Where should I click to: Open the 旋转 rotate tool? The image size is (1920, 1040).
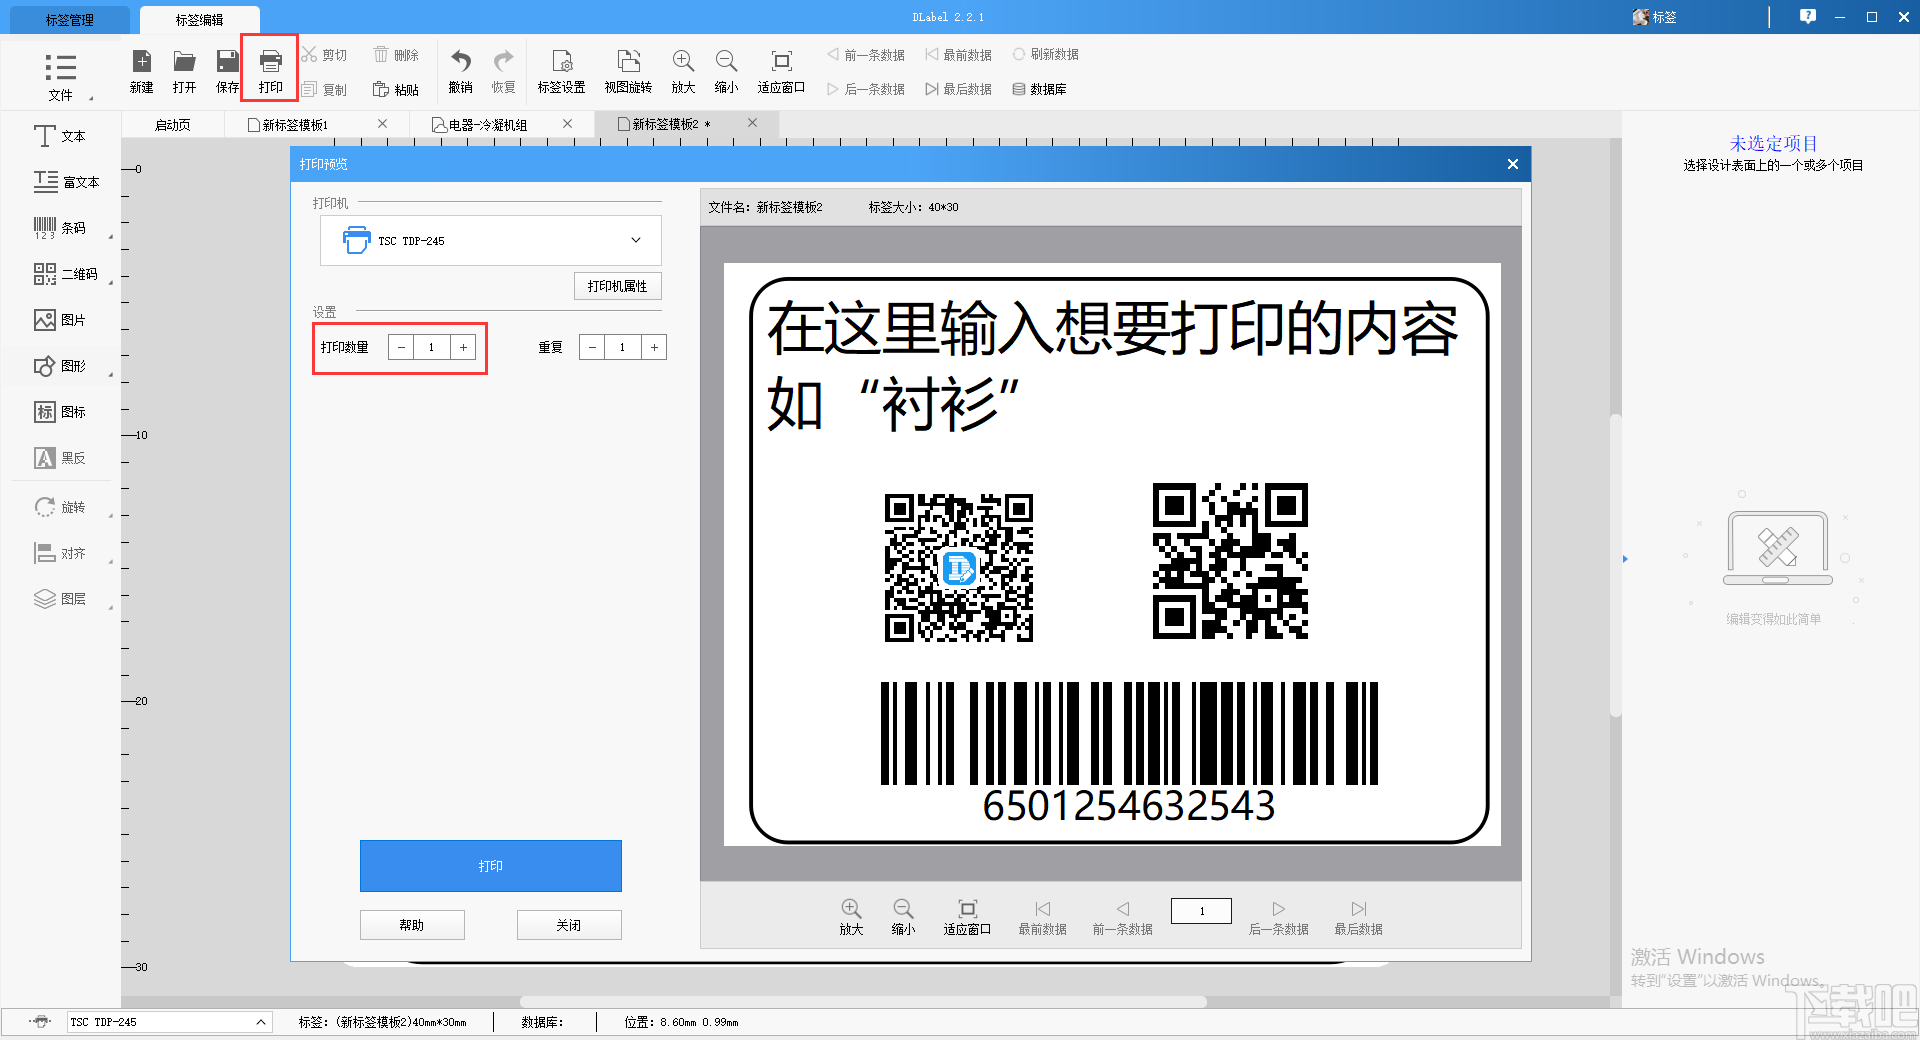(x=60, y=506)
